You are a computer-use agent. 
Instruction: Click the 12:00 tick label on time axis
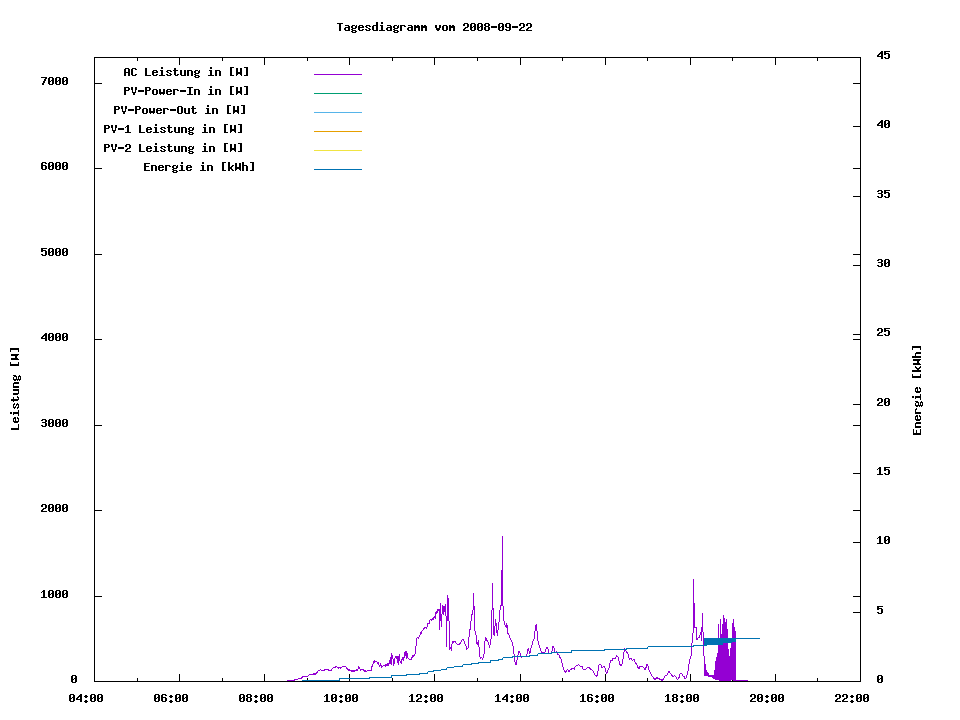[x=427, y=698]
